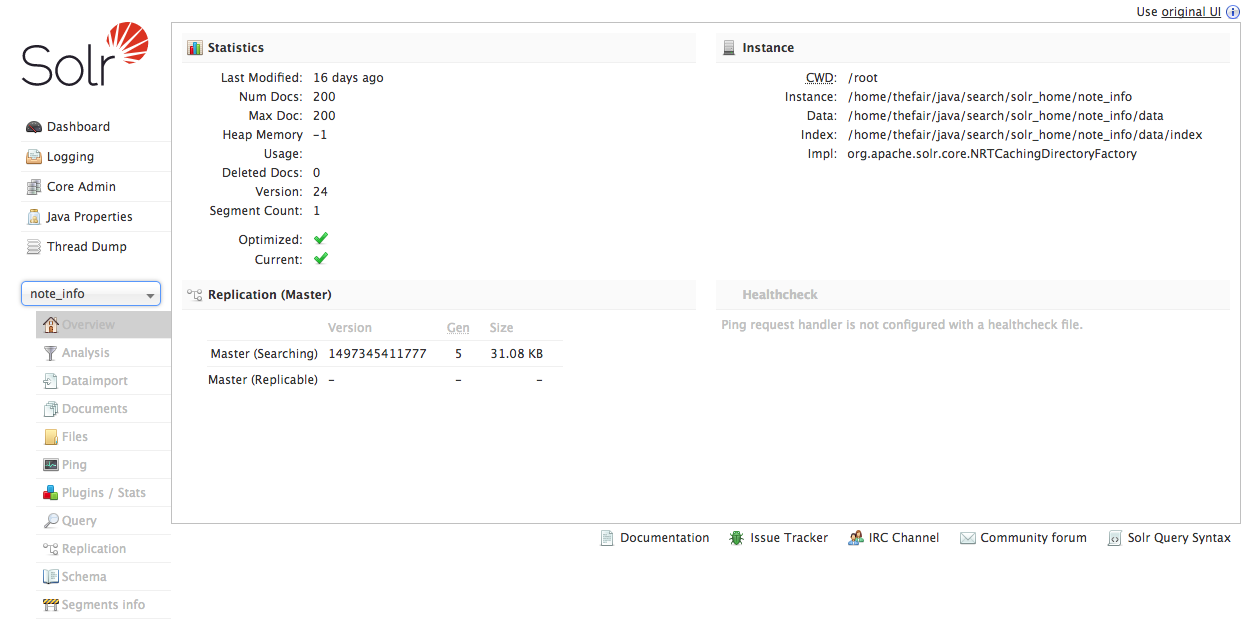
Task: Click the Statistics bar chart icon
Action: pos(195,48)
